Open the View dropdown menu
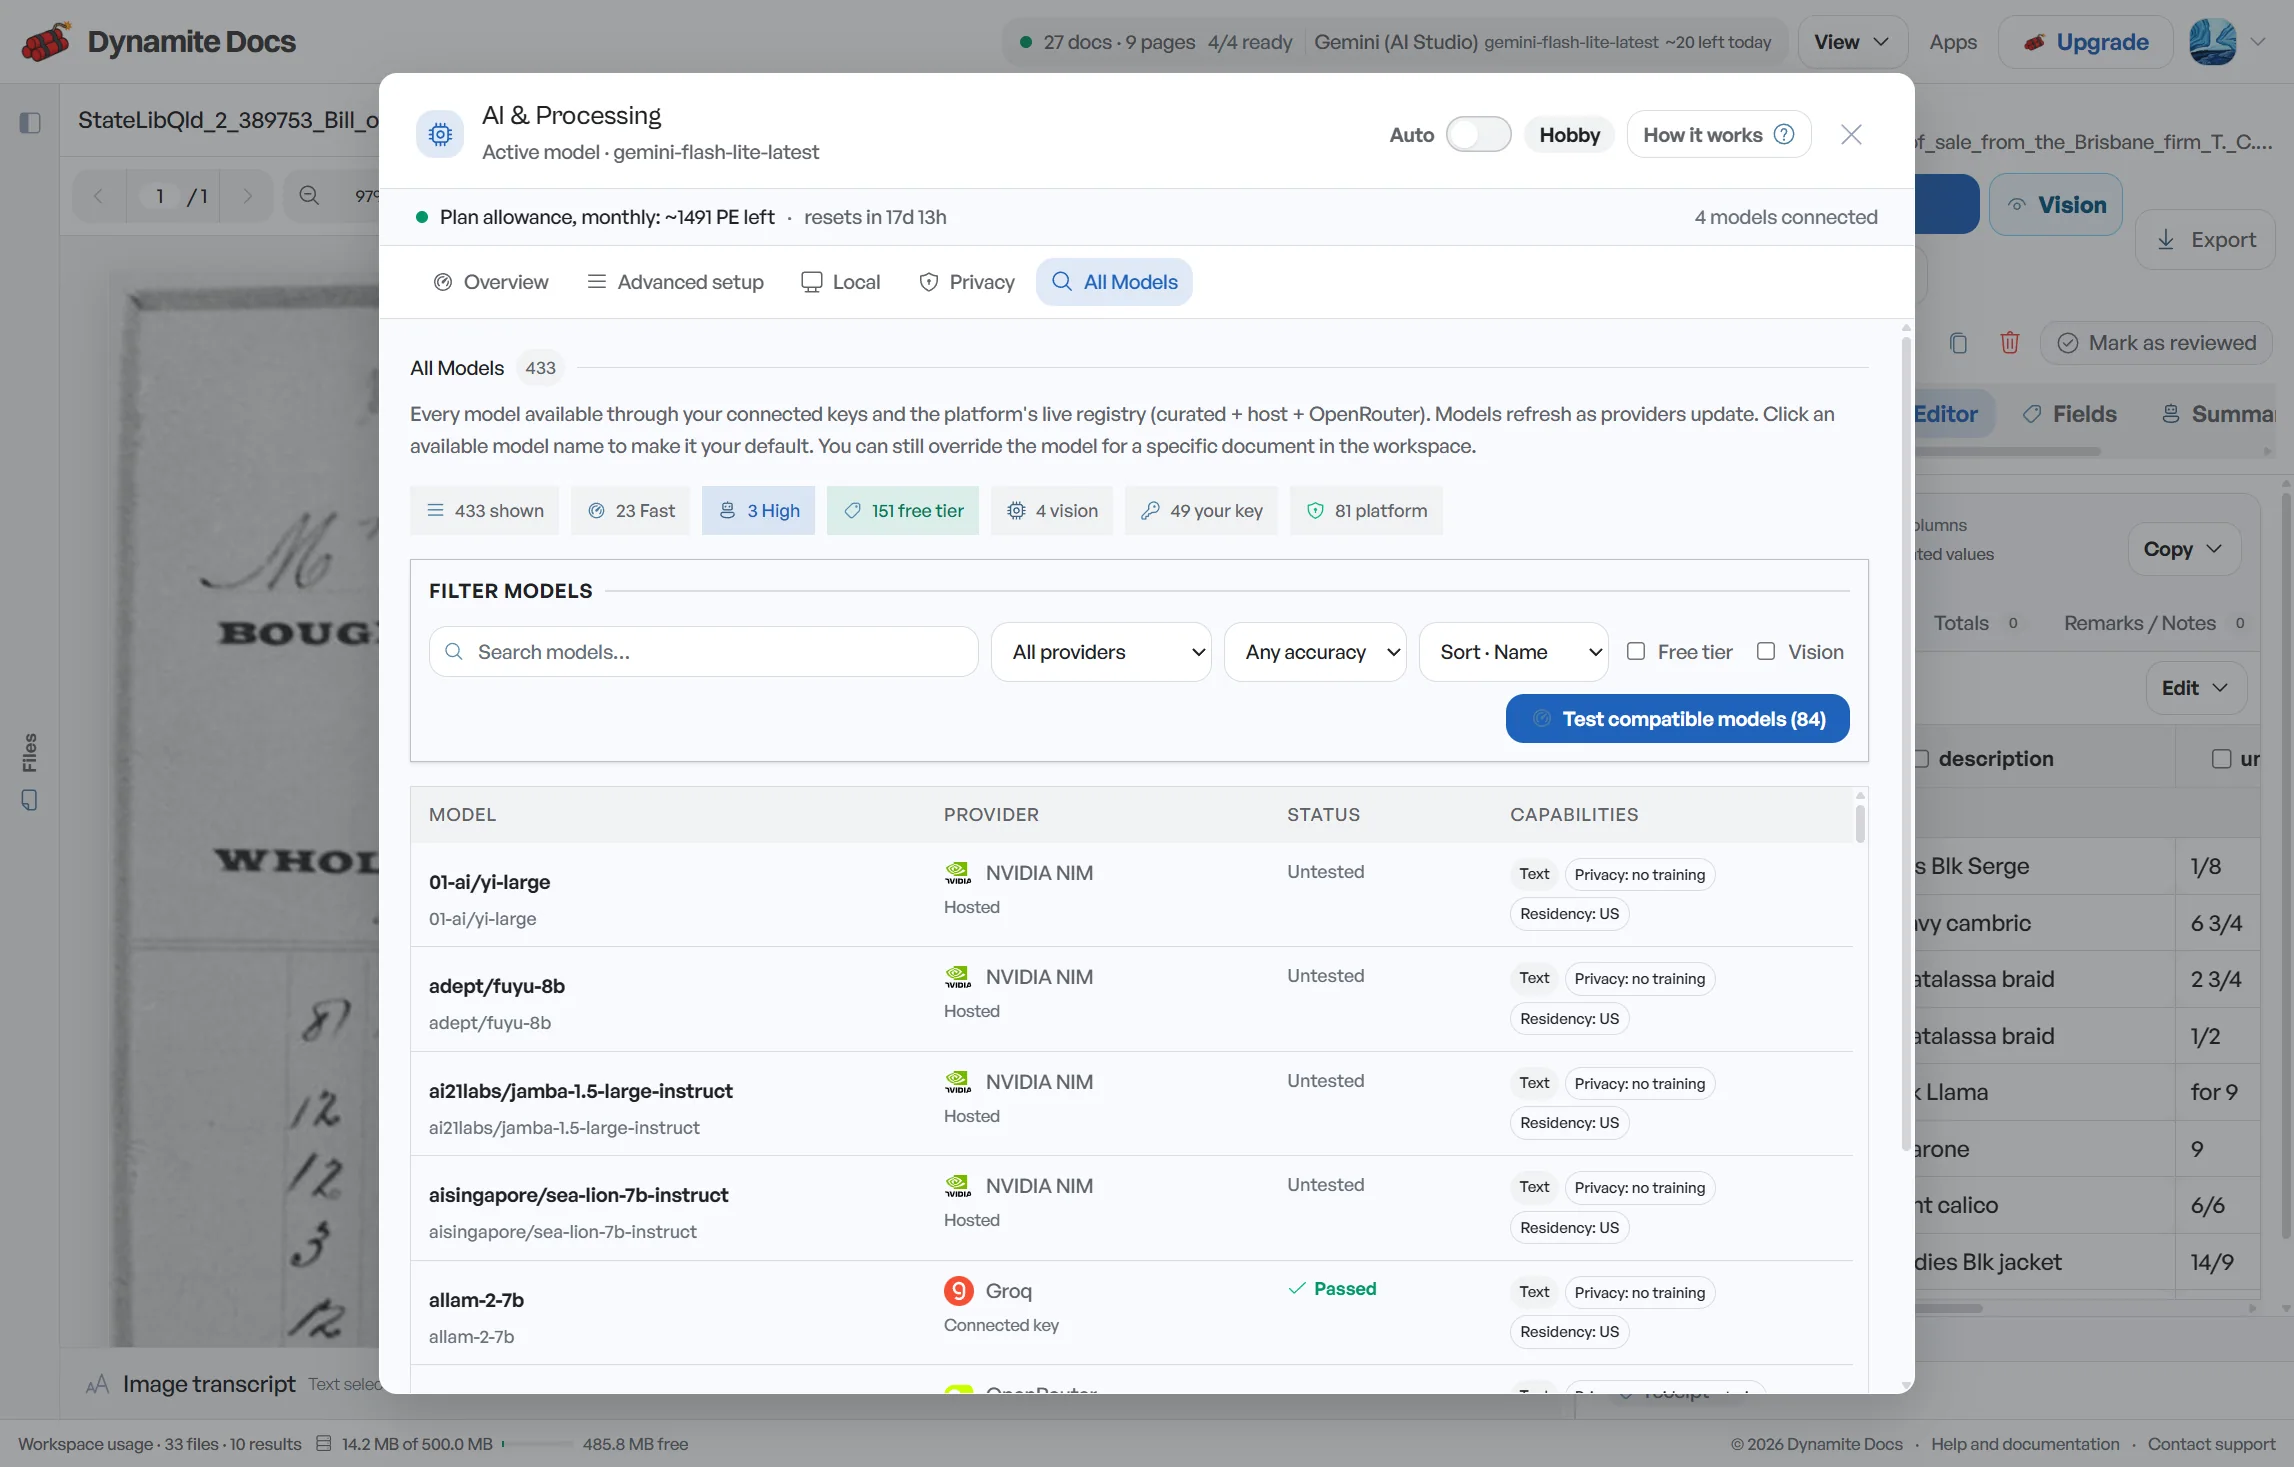This screenshot has width=2294, height=1467. point(1852,42)
